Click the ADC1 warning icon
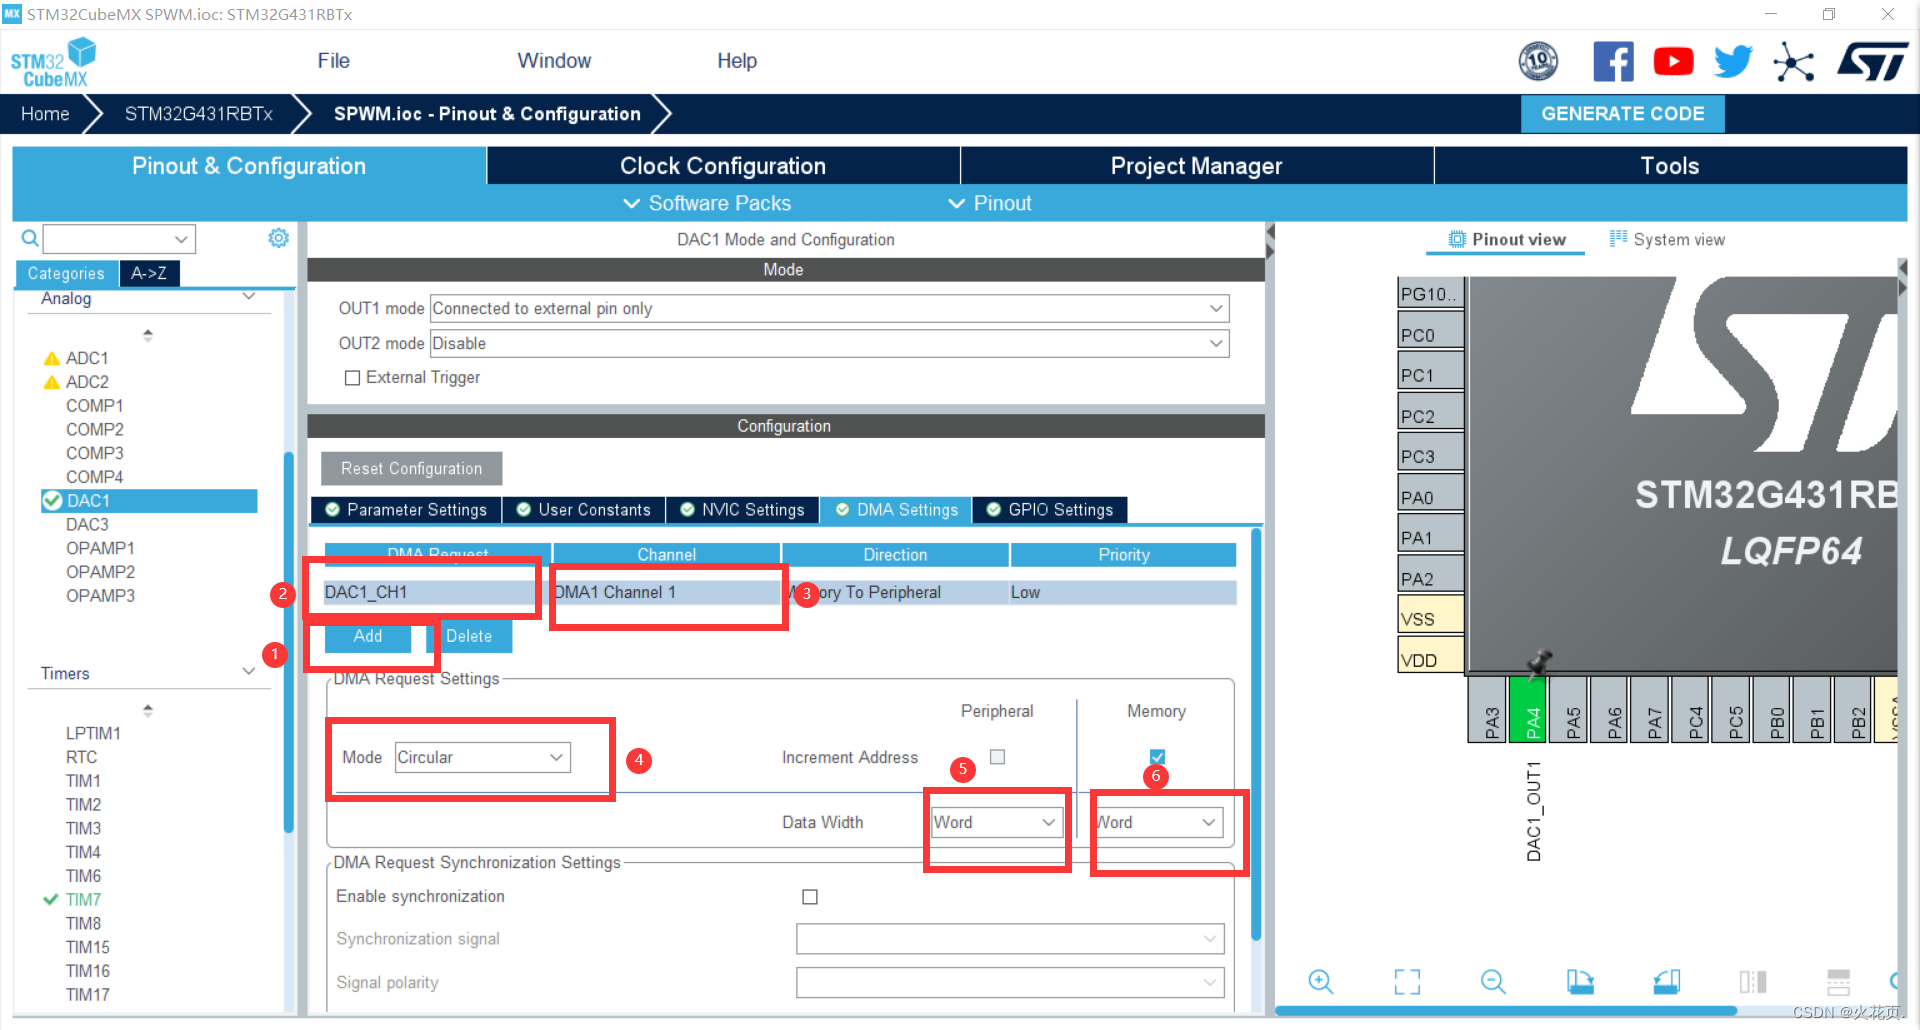The width and height of the screenshot is (1920, 1030). tap(52, 358)
